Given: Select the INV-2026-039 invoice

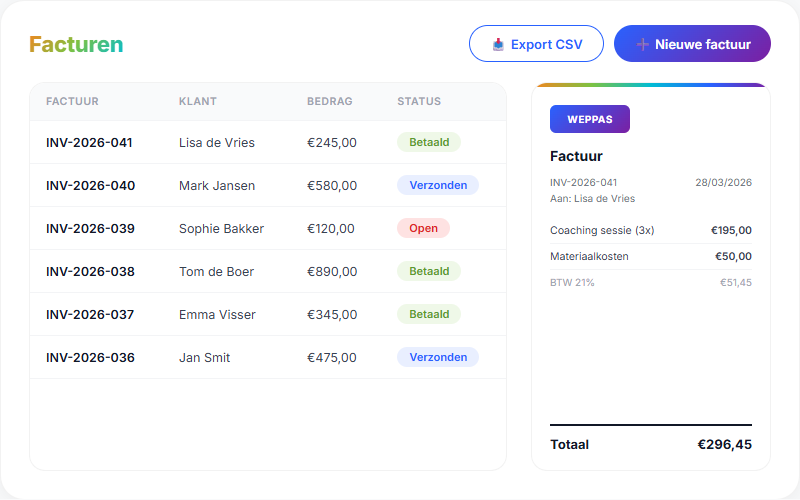Looking at the screenshot, I should coord(90,229).
